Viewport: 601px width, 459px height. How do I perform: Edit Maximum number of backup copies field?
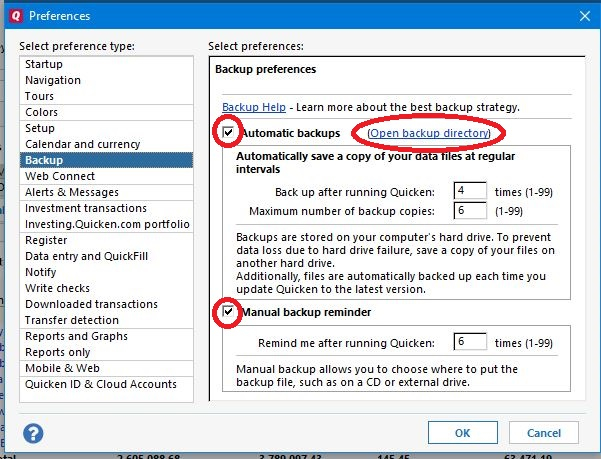click(470, 210)
